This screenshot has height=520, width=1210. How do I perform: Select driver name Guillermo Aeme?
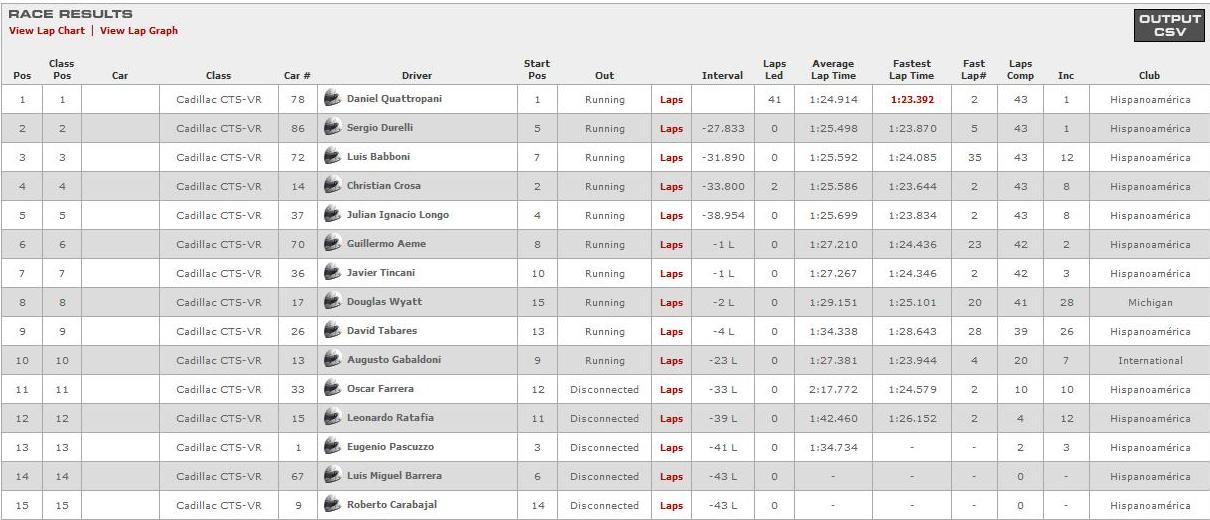pyautogui.click(x=386, y=244)
